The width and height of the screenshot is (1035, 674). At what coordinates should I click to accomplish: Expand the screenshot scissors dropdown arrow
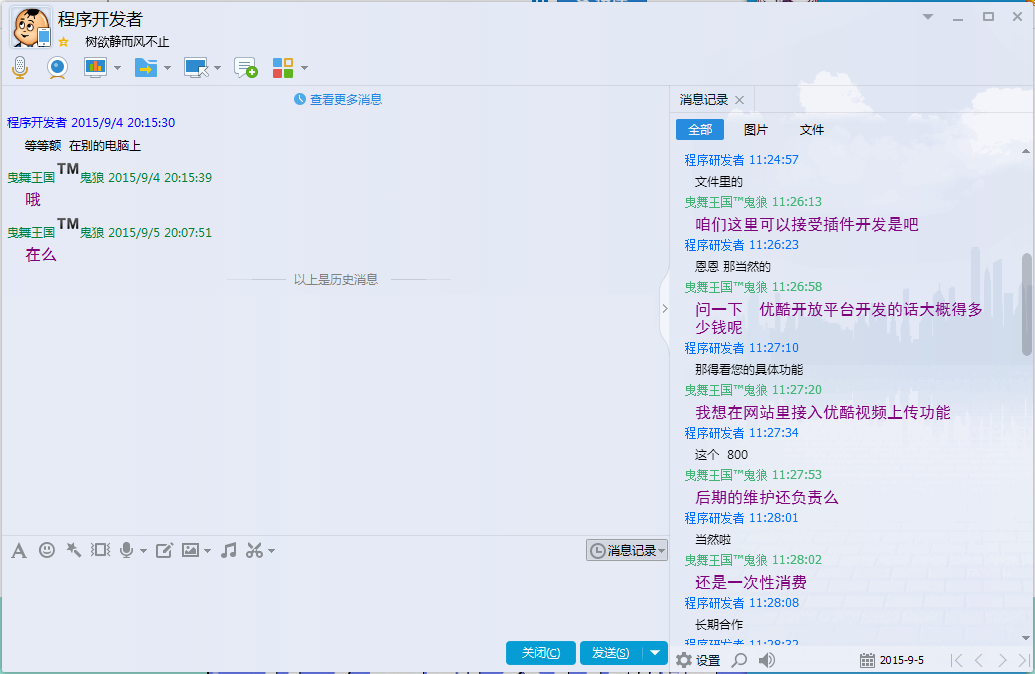click(271, 551)
